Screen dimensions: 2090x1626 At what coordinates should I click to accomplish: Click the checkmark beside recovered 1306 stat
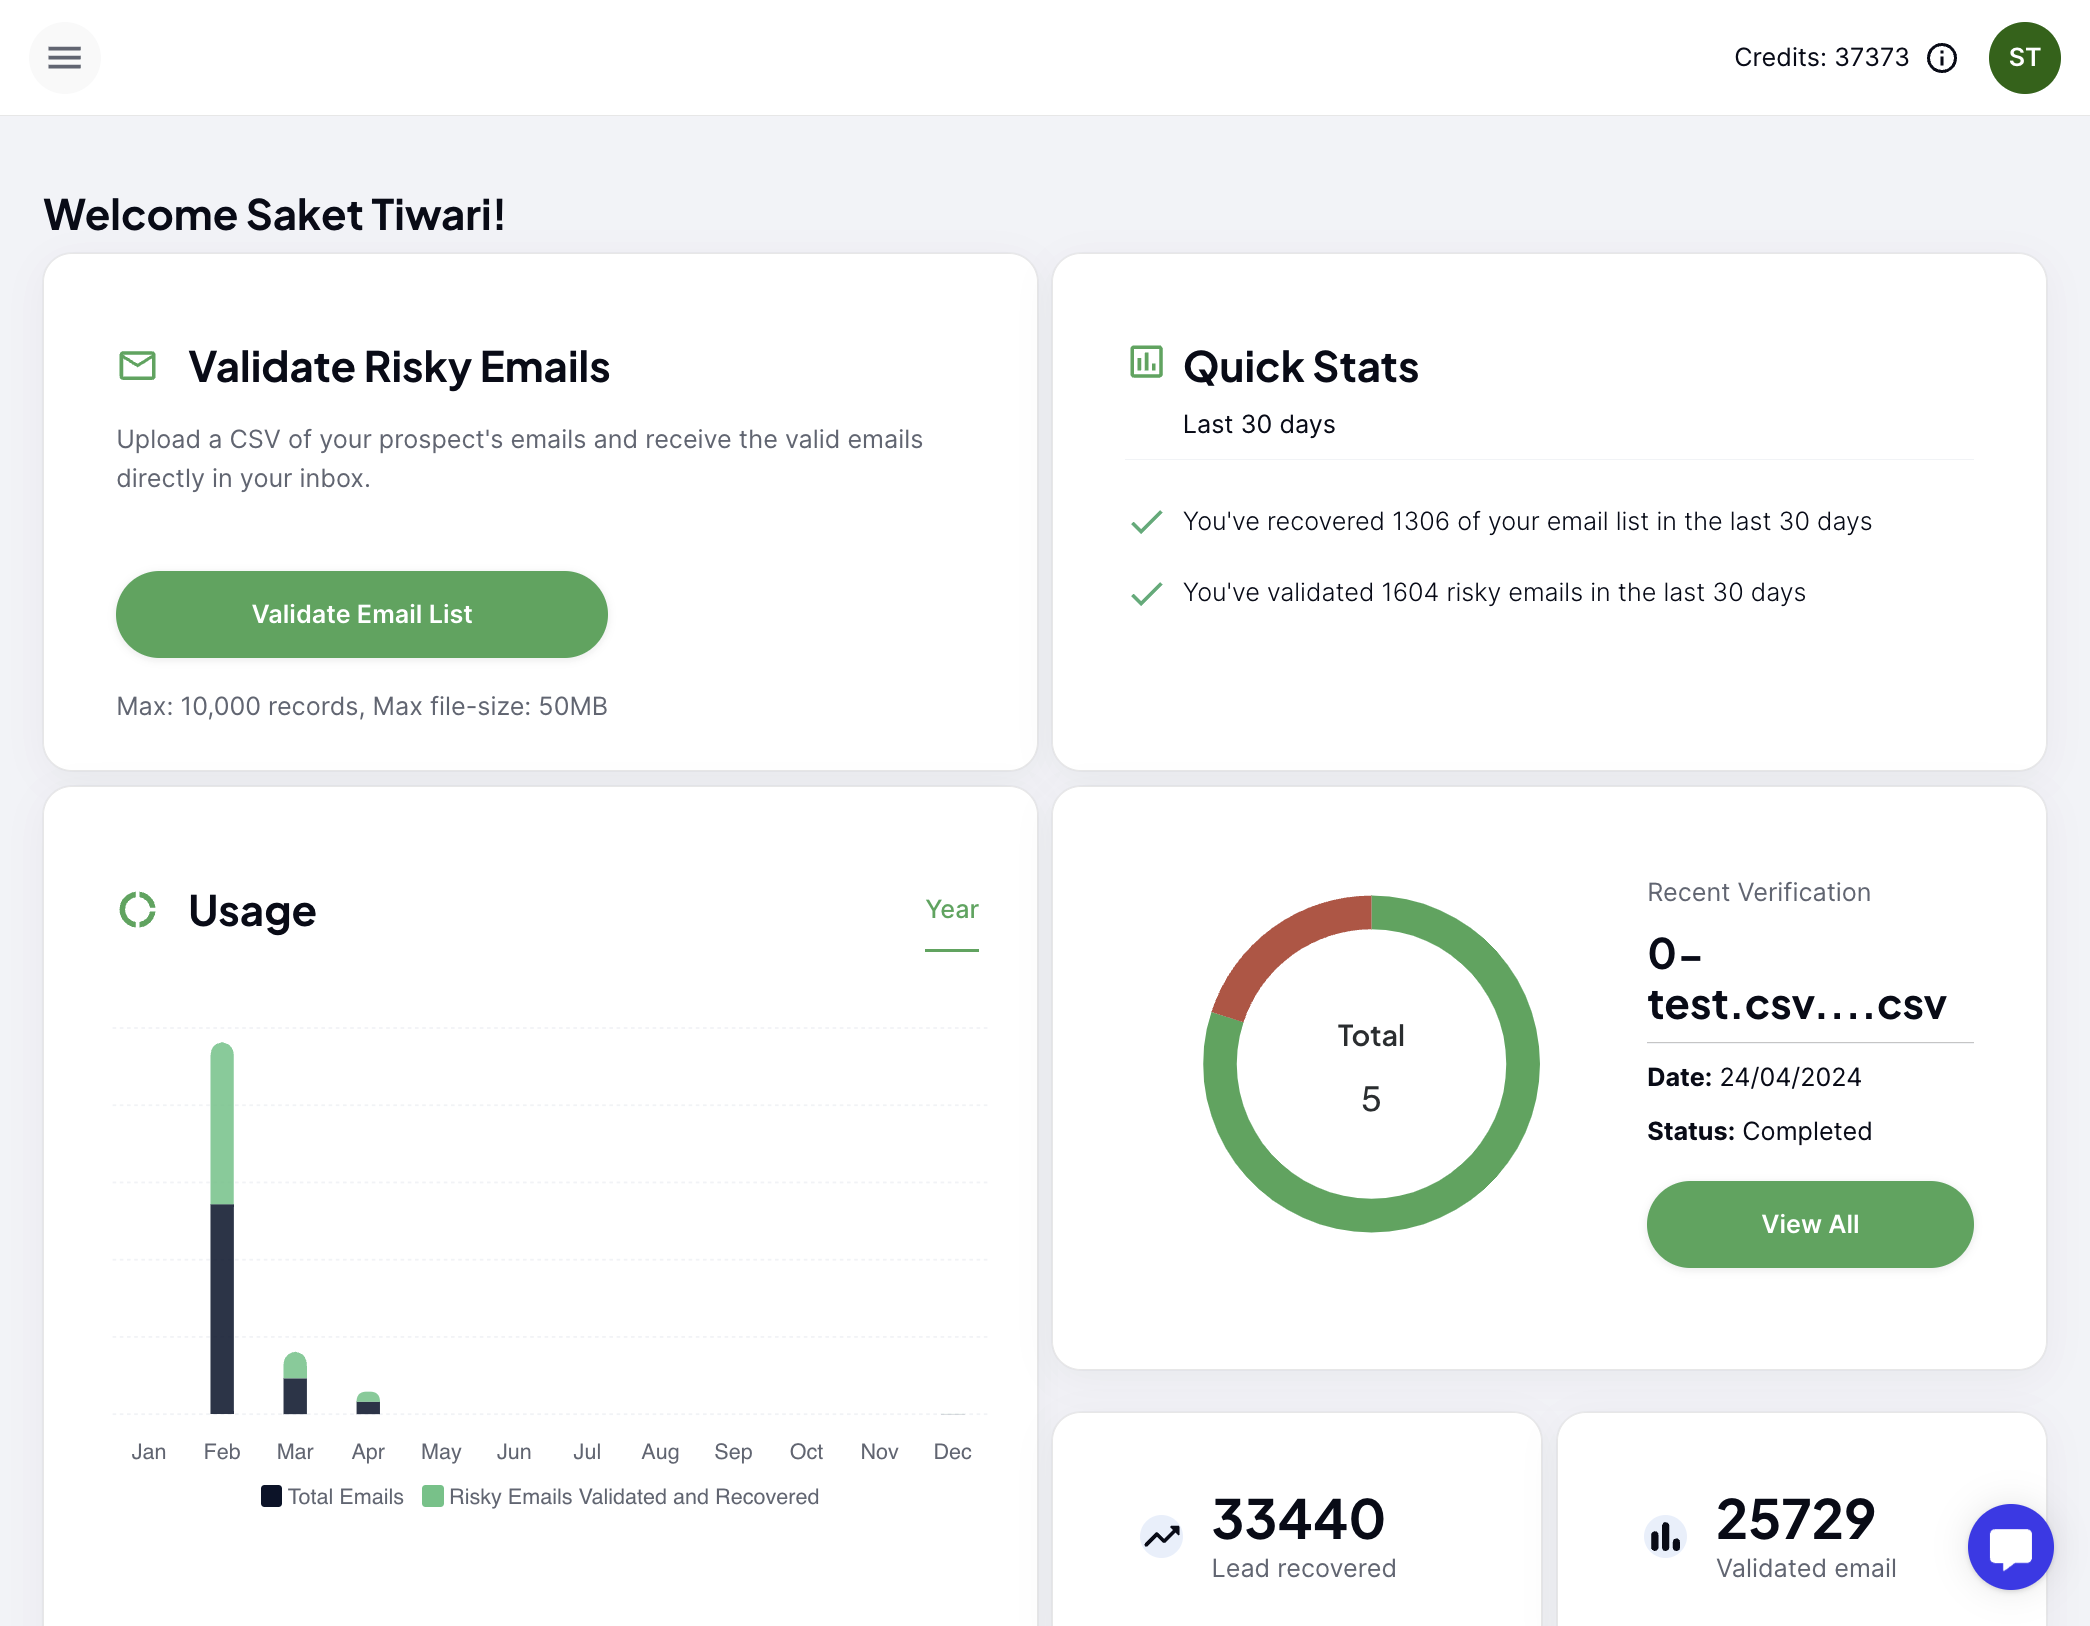tap(1146, 522)
